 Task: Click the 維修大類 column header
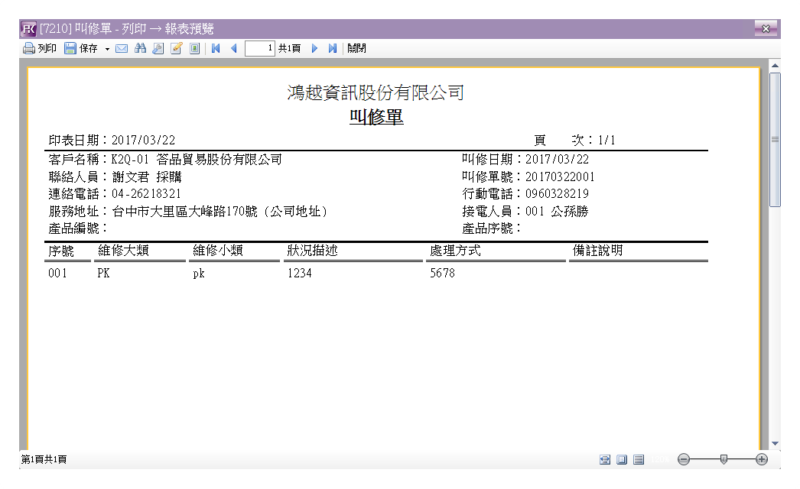click(x=123, y=250)
